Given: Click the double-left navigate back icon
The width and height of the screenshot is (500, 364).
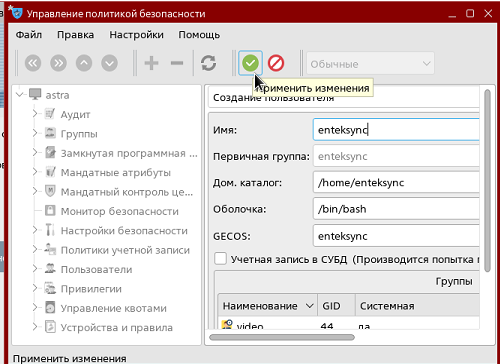Looking at the screenshot, I should point(33,63).
